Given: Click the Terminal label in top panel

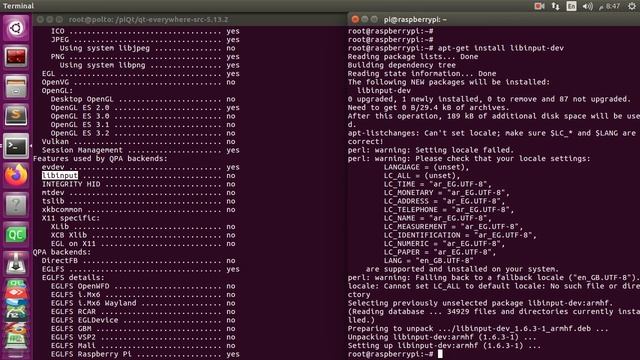Looking at the screenshot, I should 18,6.
